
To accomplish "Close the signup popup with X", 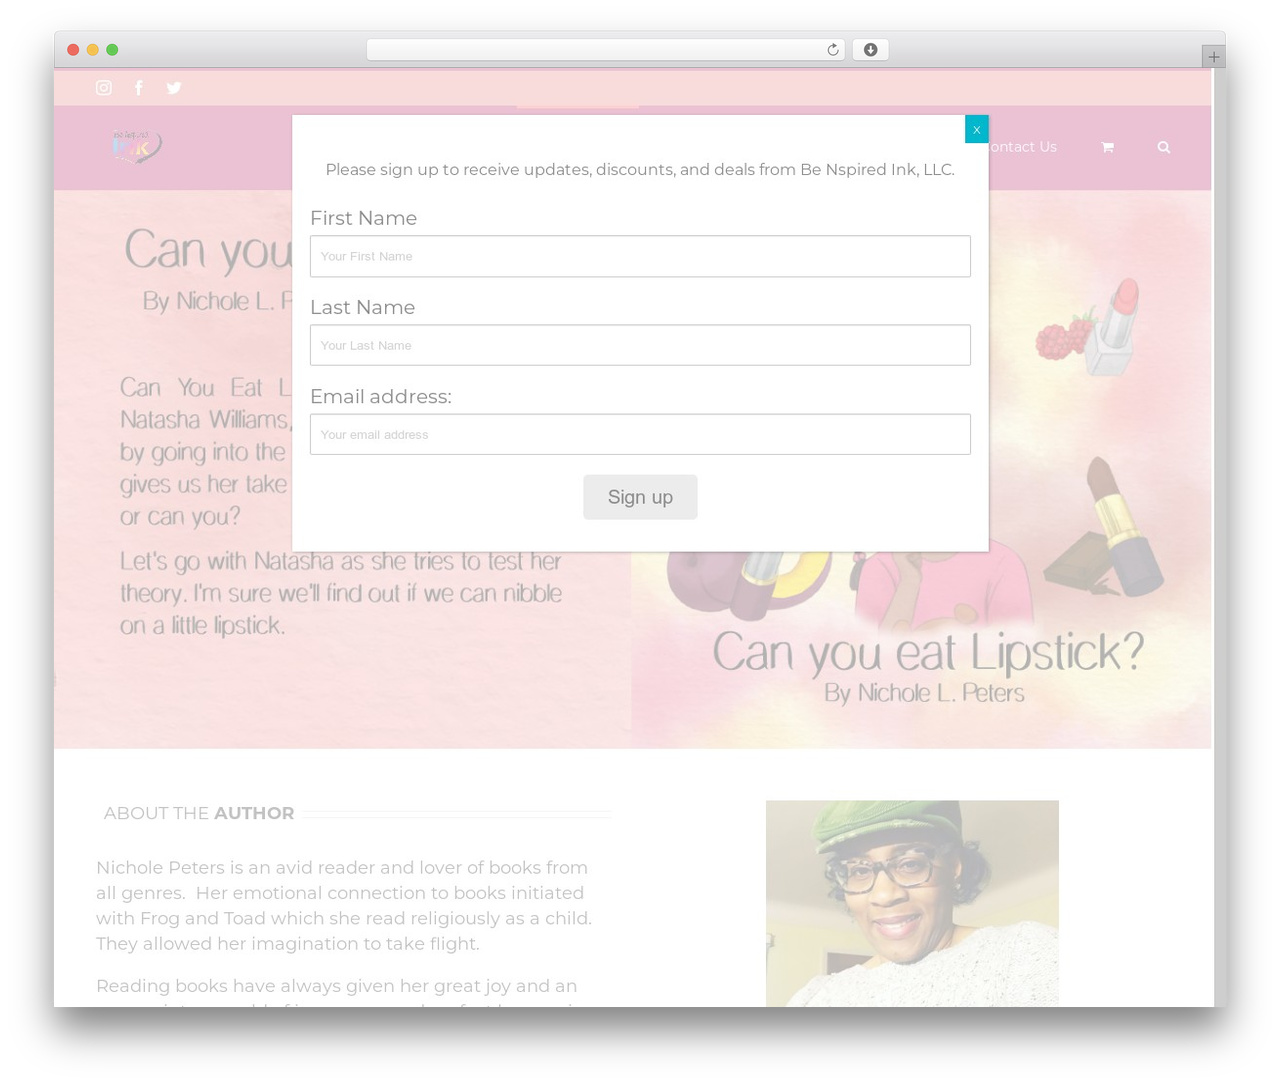I will tap(976, 129).
